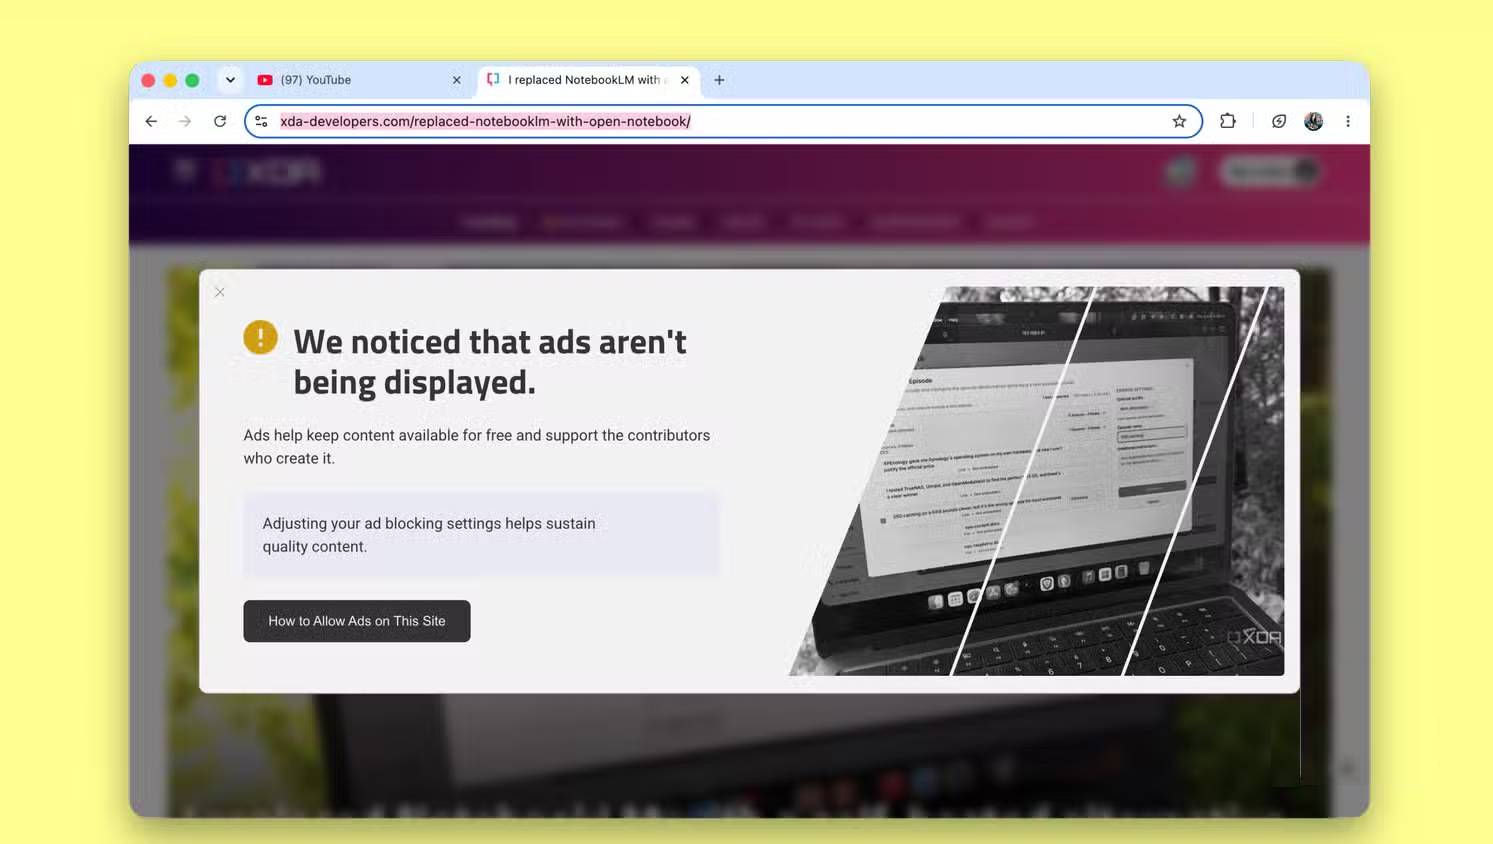Open a new tab with plus button

point(719,80)
